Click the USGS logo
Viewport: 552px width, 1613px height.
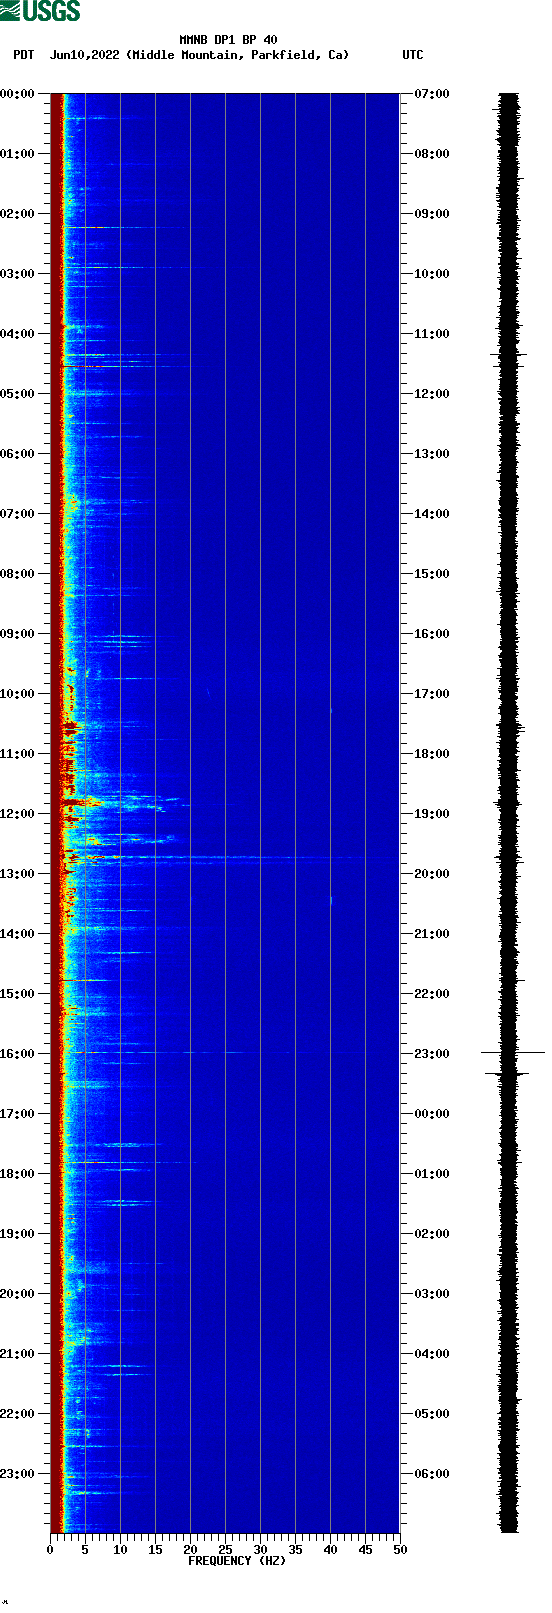[x=40, y=11]
